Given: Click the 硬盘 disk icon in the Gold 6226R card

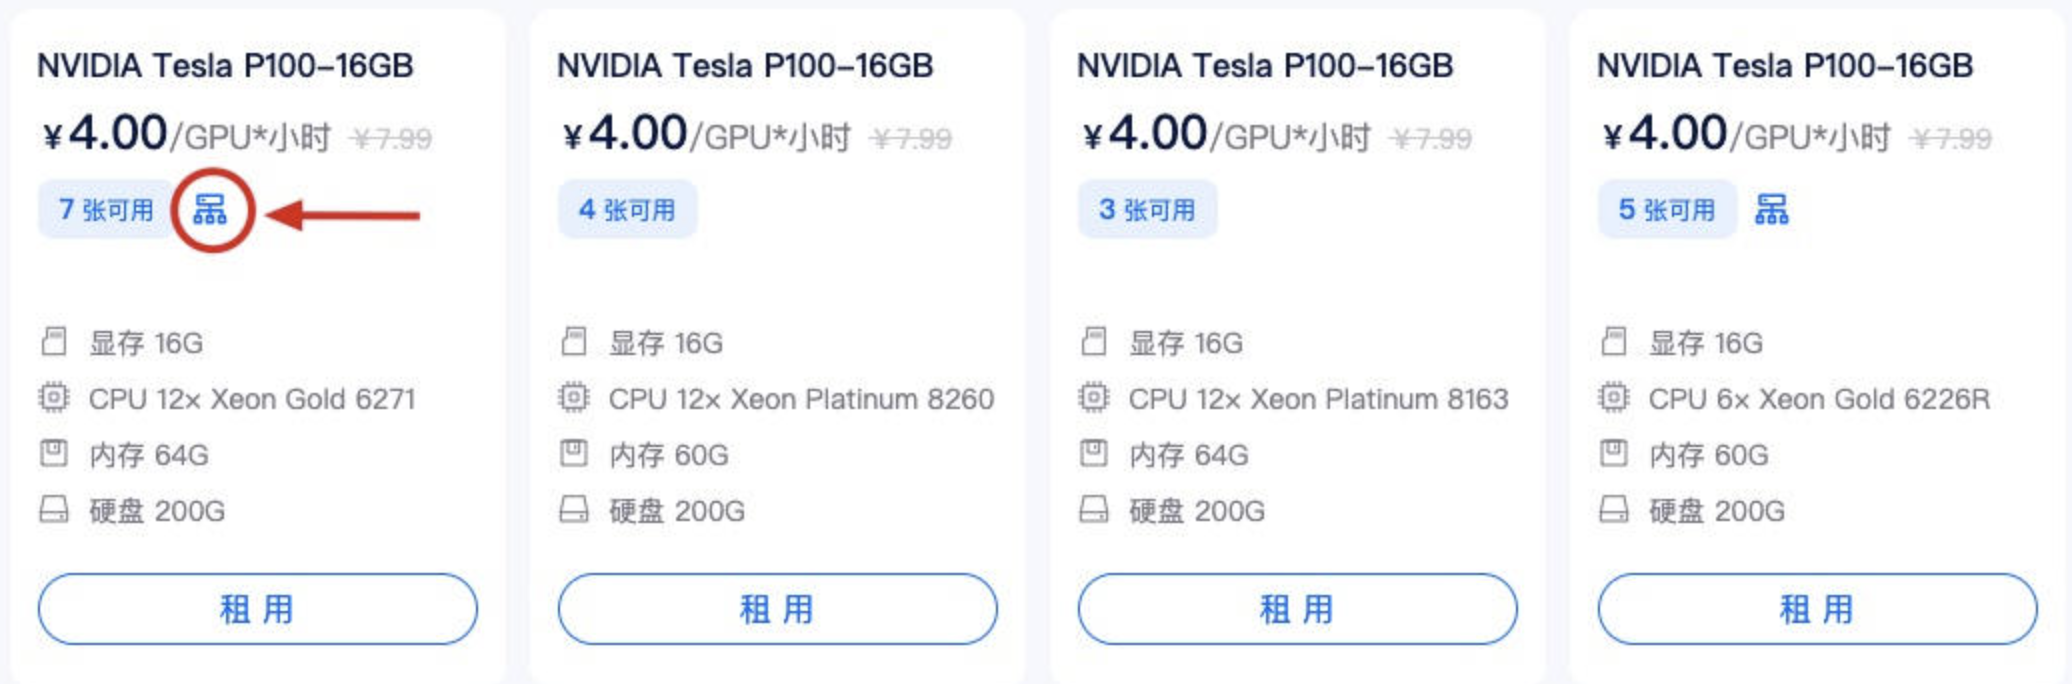Looking at the screenshot, I should tap(1614, 510).
